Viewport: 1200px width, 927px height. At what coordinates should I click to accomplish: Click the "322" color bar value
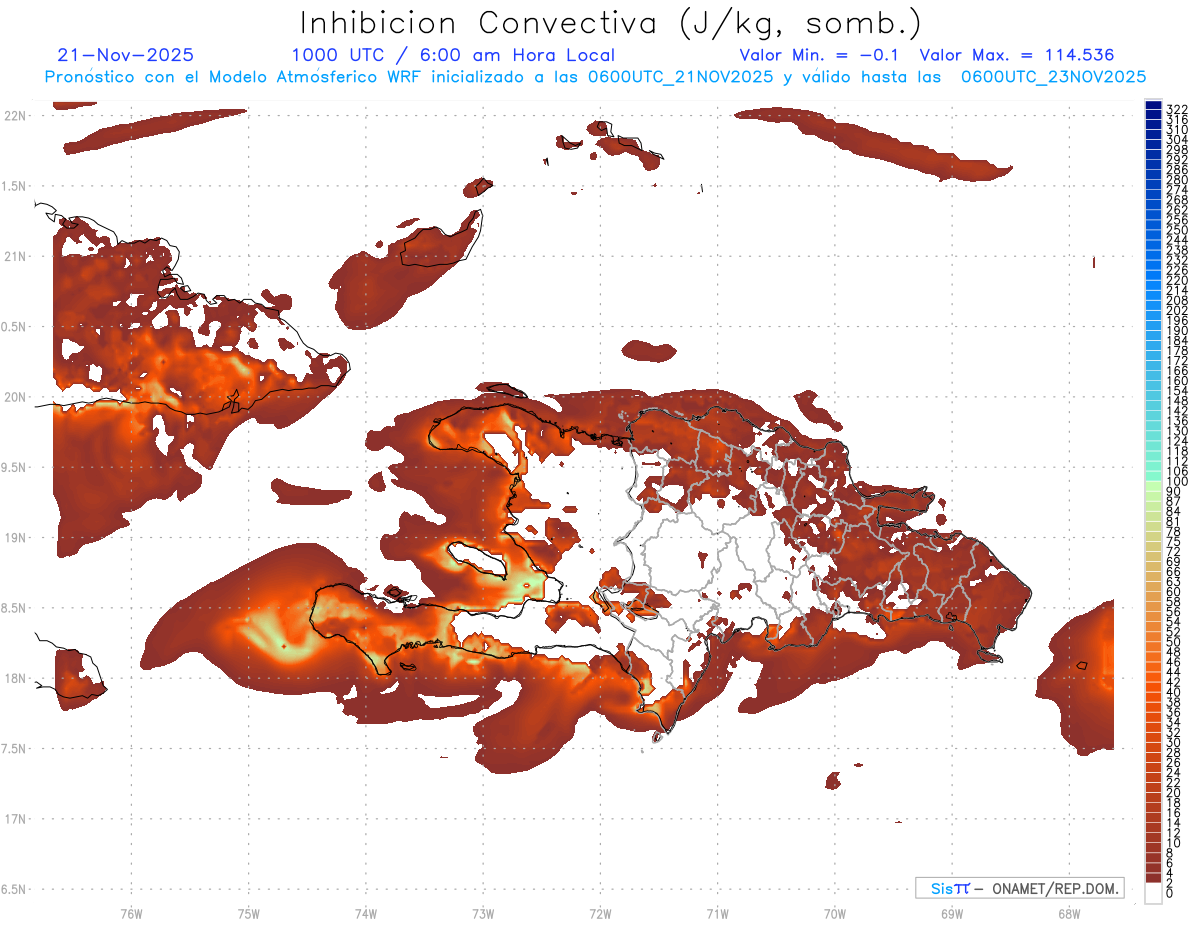[1176, 109]
